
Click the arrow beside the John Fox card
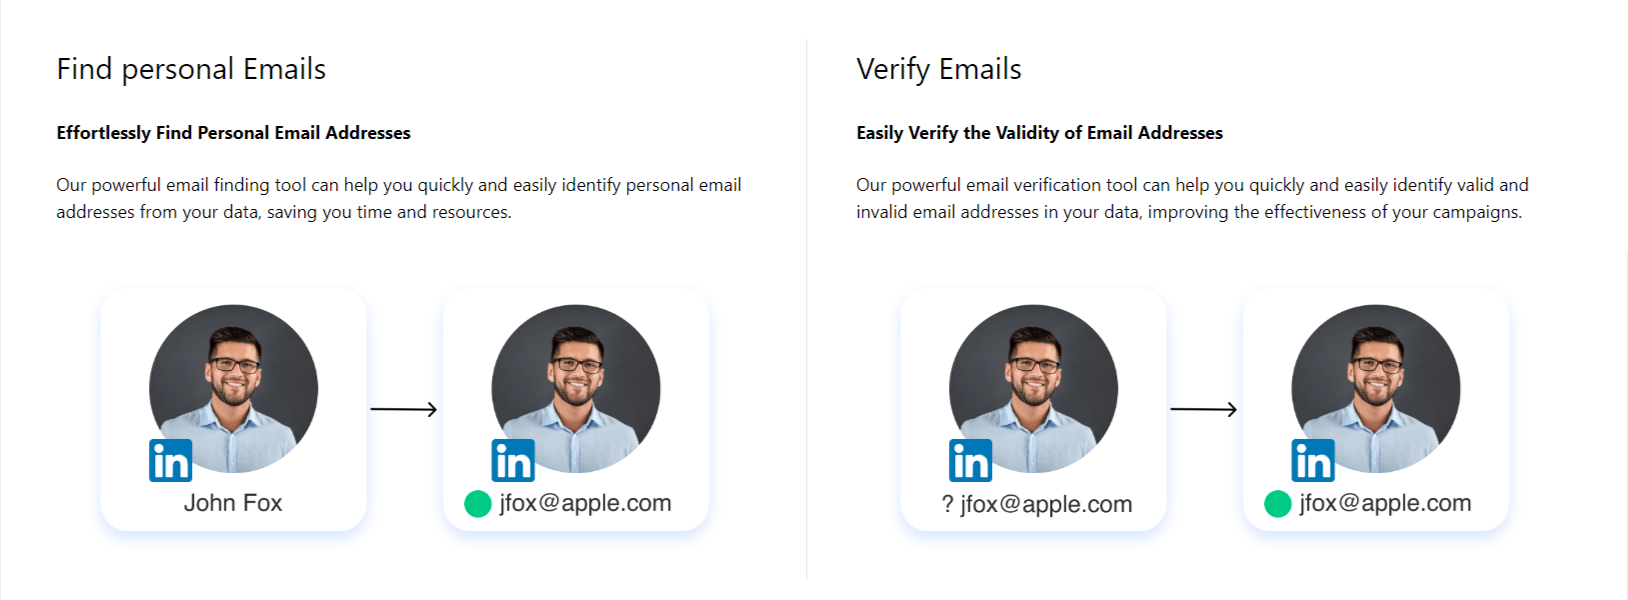(x=404, y=409)
